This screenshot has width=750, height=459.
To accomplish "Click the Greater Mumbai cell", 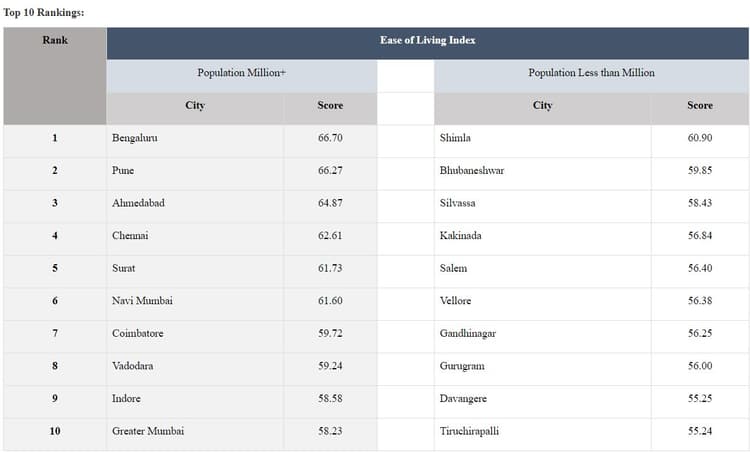I will pos(148,431).
